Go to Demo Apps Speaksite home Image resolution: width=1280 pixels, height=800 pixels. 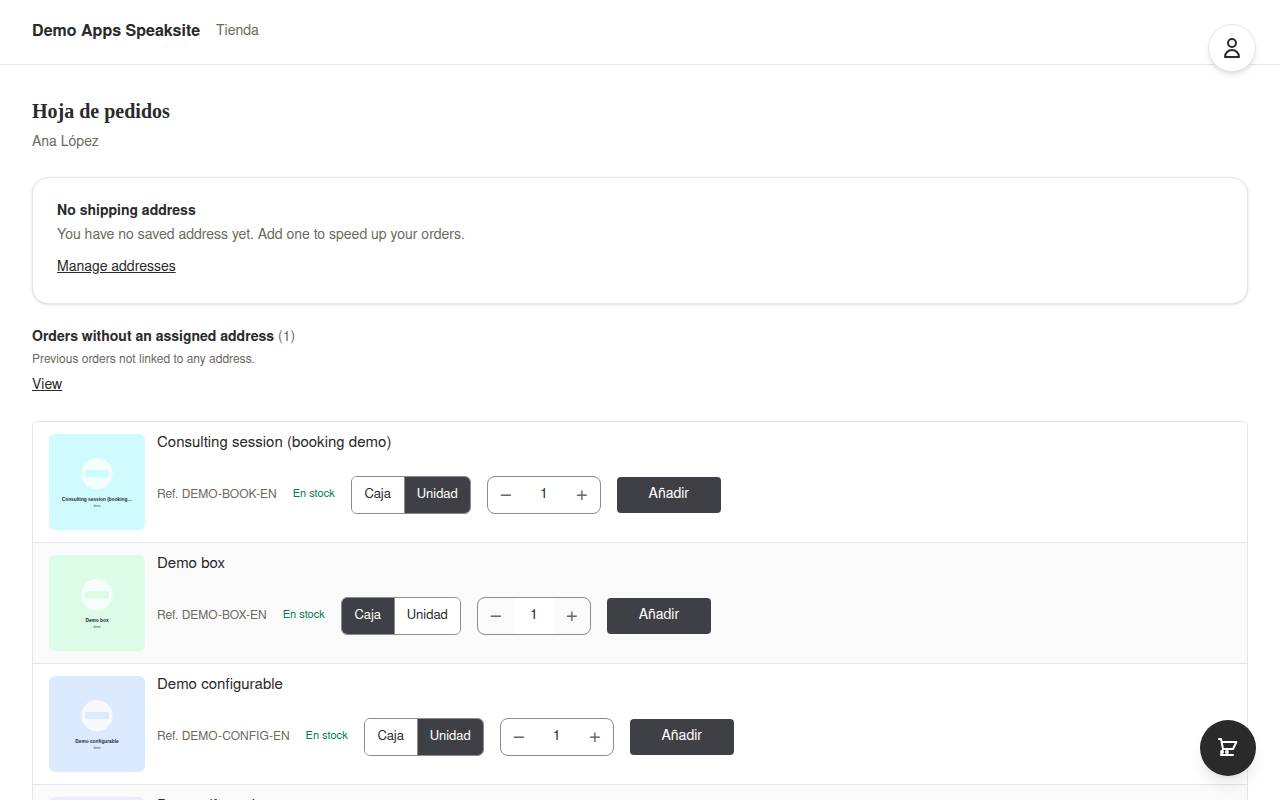[116, 30]
